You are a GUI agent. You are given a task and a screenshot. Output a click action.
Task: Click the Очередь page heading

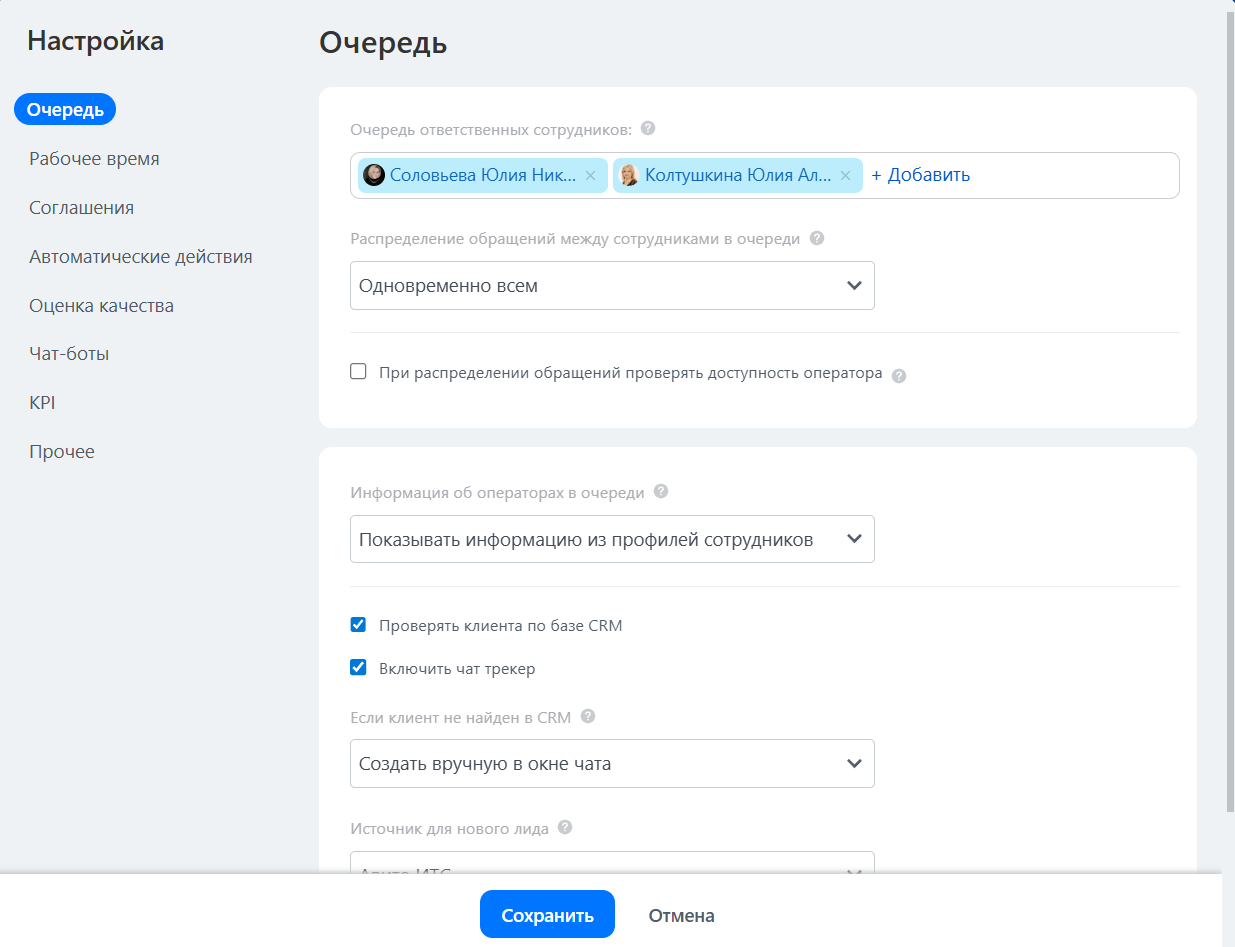click(383, 43)
